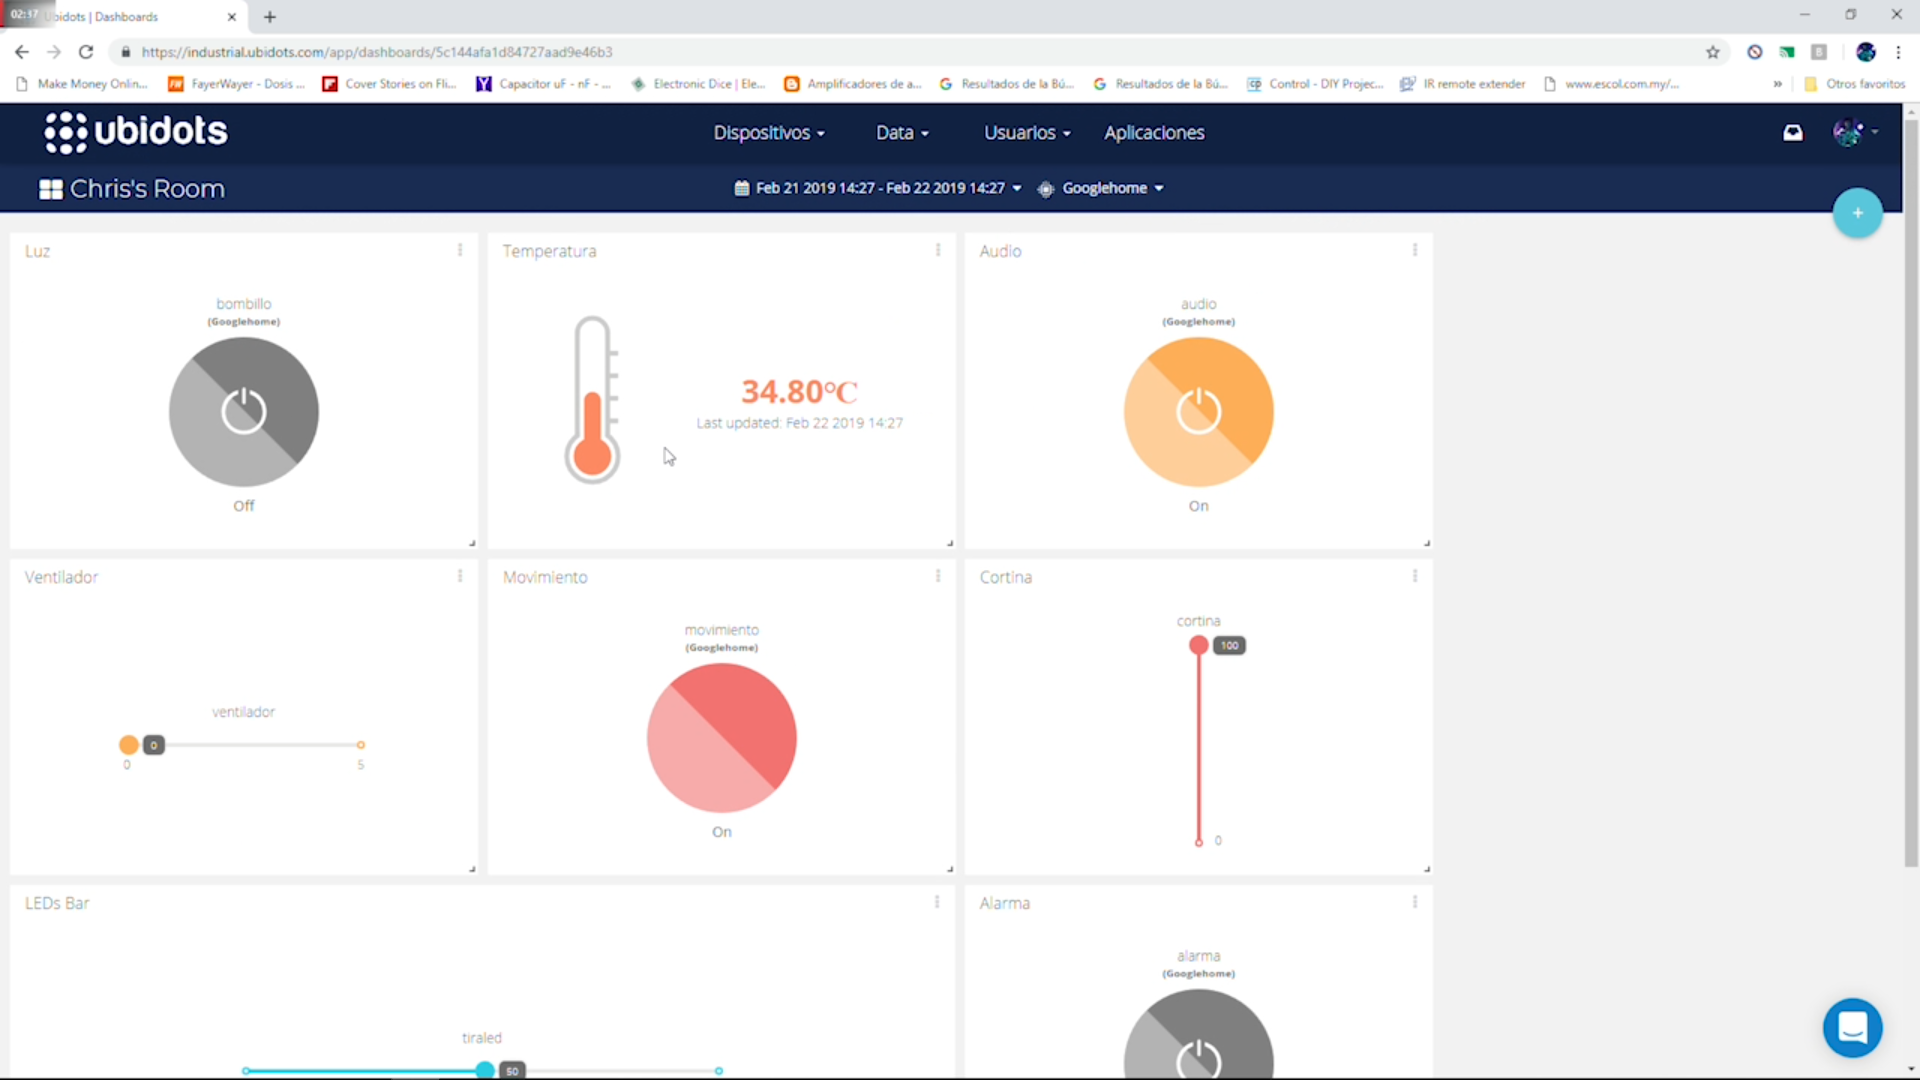Open the Electronic Dice bookmark
The height and width of the screenshot is (1080, 1920).
[x=699, y=84]
